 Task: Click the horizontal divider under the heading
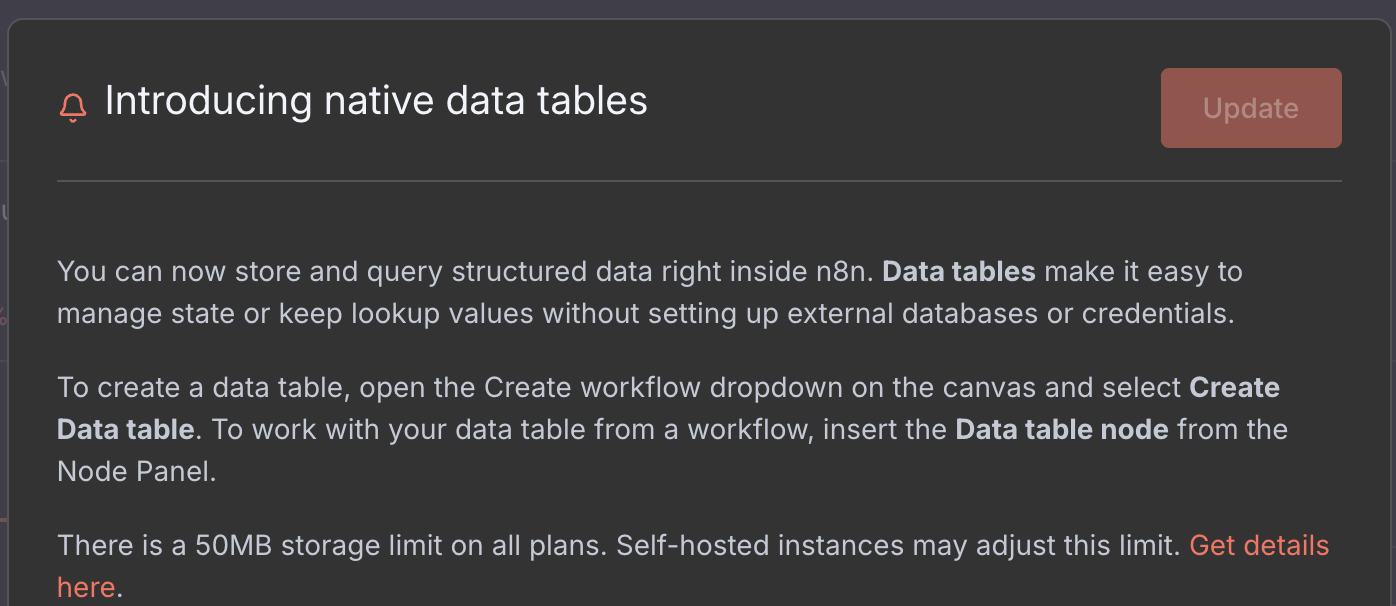click(x=698, y=181)
